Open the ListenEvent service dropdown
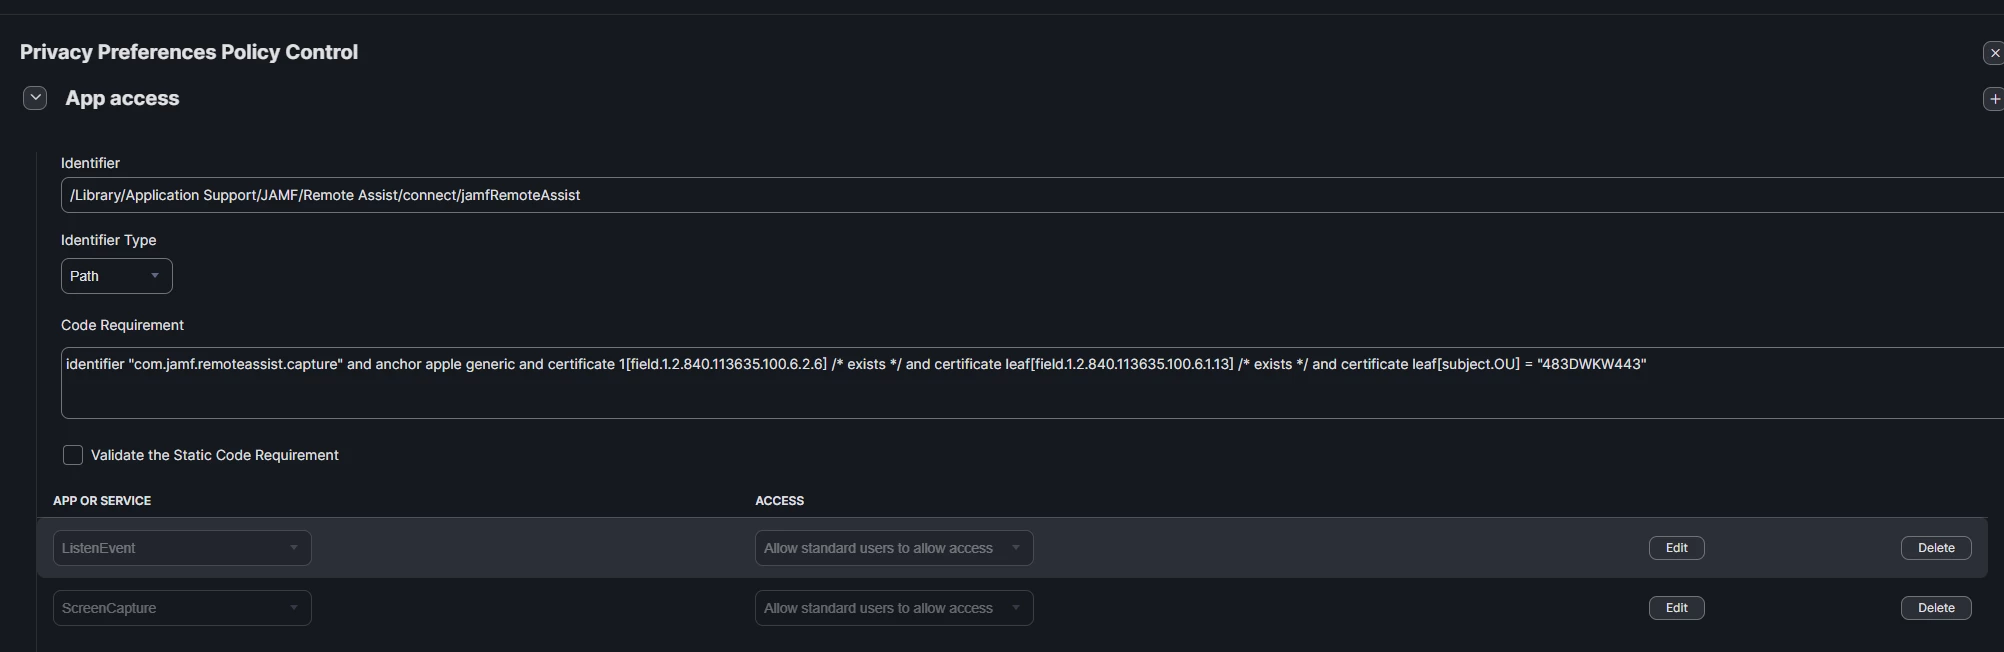 pyautogui.click(x=182, y=548)
